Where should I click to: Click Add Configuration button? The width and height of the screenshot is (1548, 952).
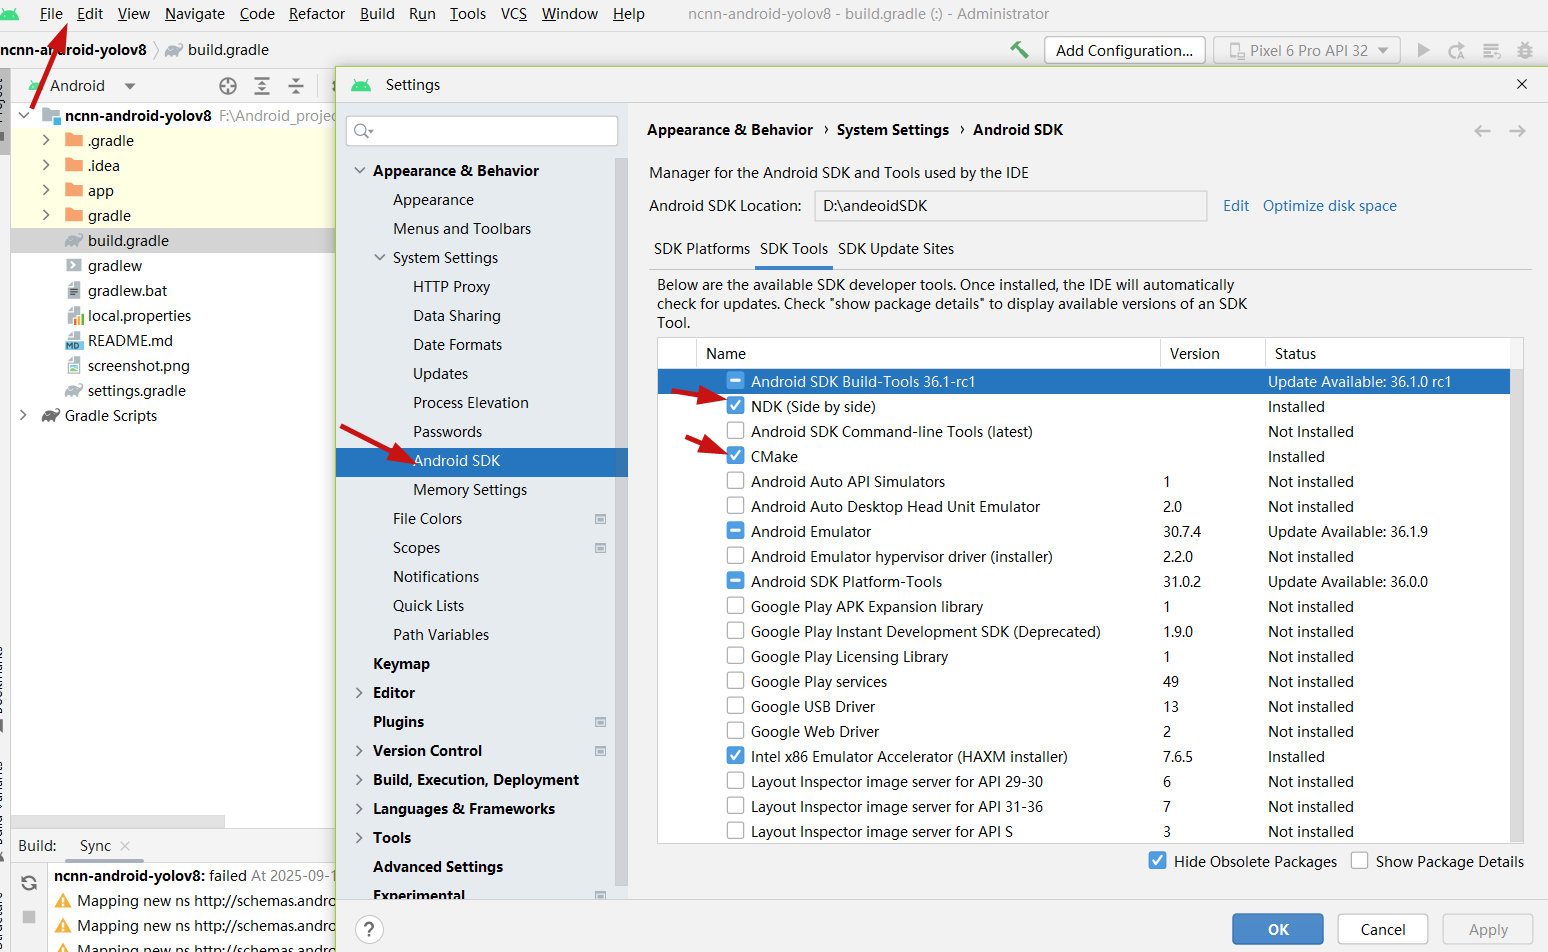coord(1125,50)
